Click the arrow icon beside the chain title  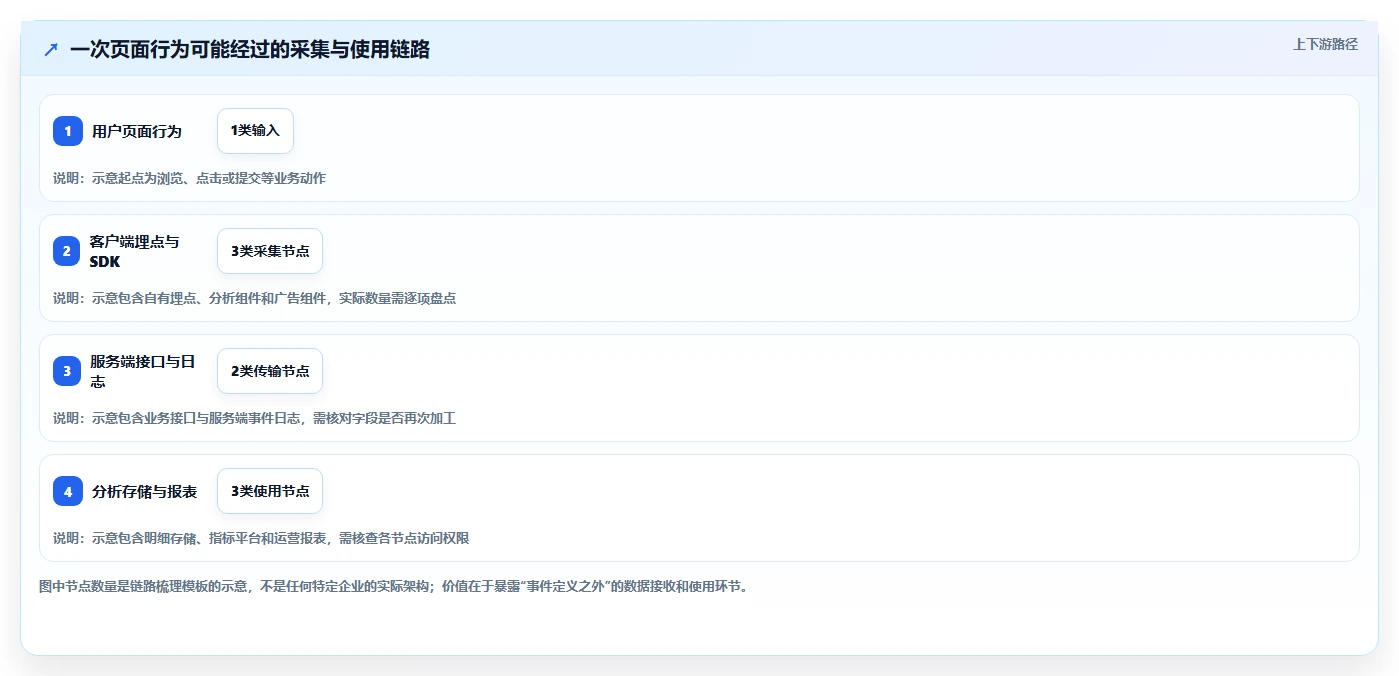[x=51, y=49]
